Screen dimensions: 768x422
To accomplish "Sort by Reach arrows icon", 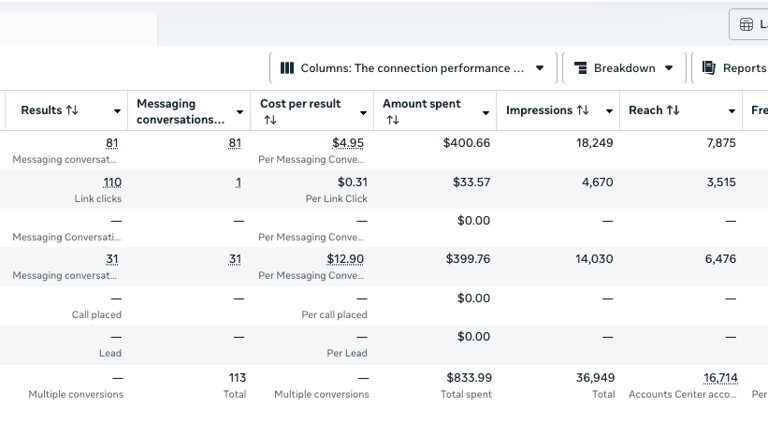I will pos(673,111).
